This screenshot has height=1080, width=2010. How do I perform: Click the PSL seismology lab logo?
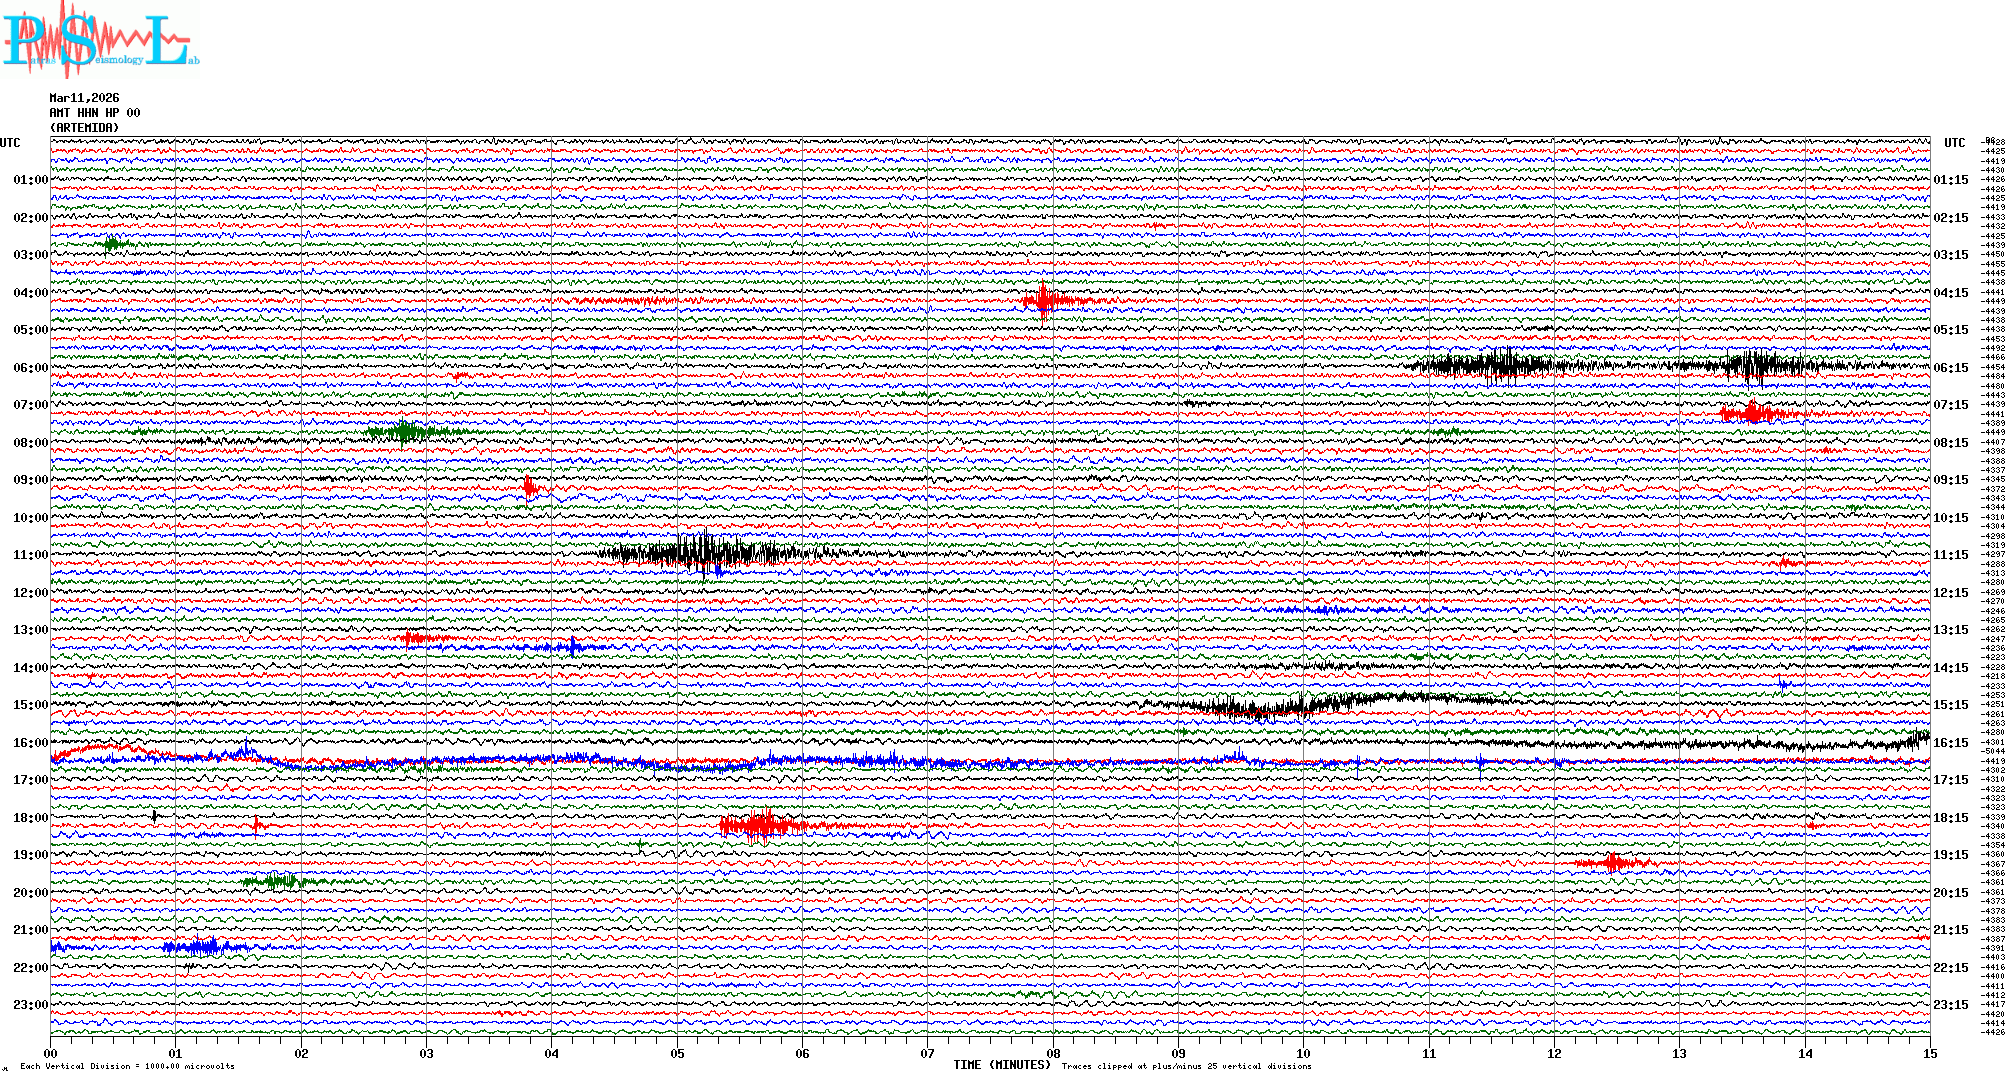(100, 40)
